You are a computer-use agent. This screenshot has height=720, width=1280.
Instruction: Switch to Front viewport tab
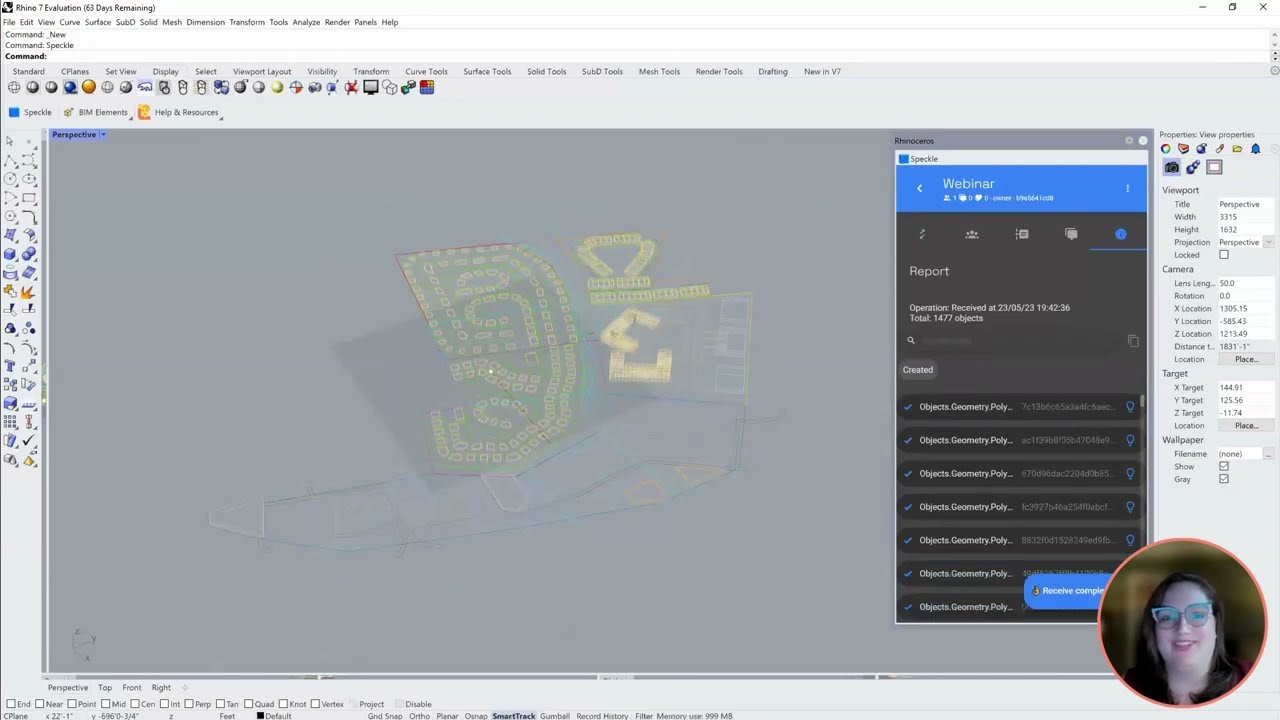pyautogui.click(x=131, y=688)
